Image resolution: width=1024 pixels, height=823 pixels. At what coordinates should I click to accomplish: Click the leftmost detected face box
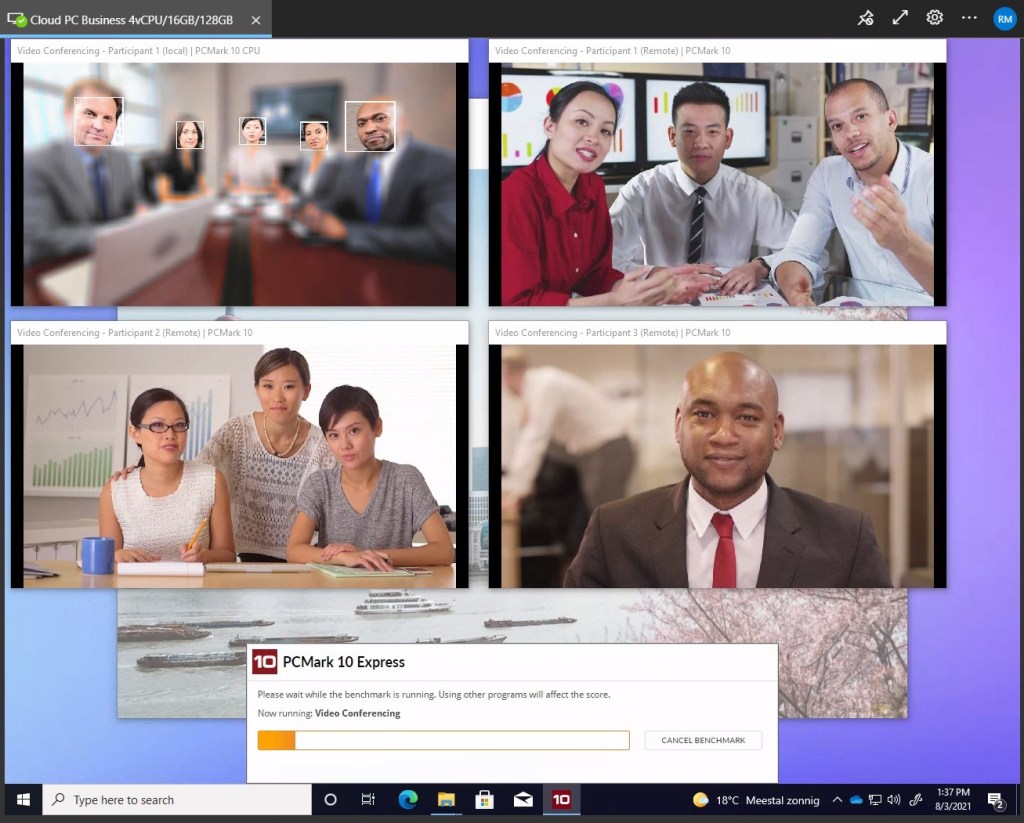point(99,121)
